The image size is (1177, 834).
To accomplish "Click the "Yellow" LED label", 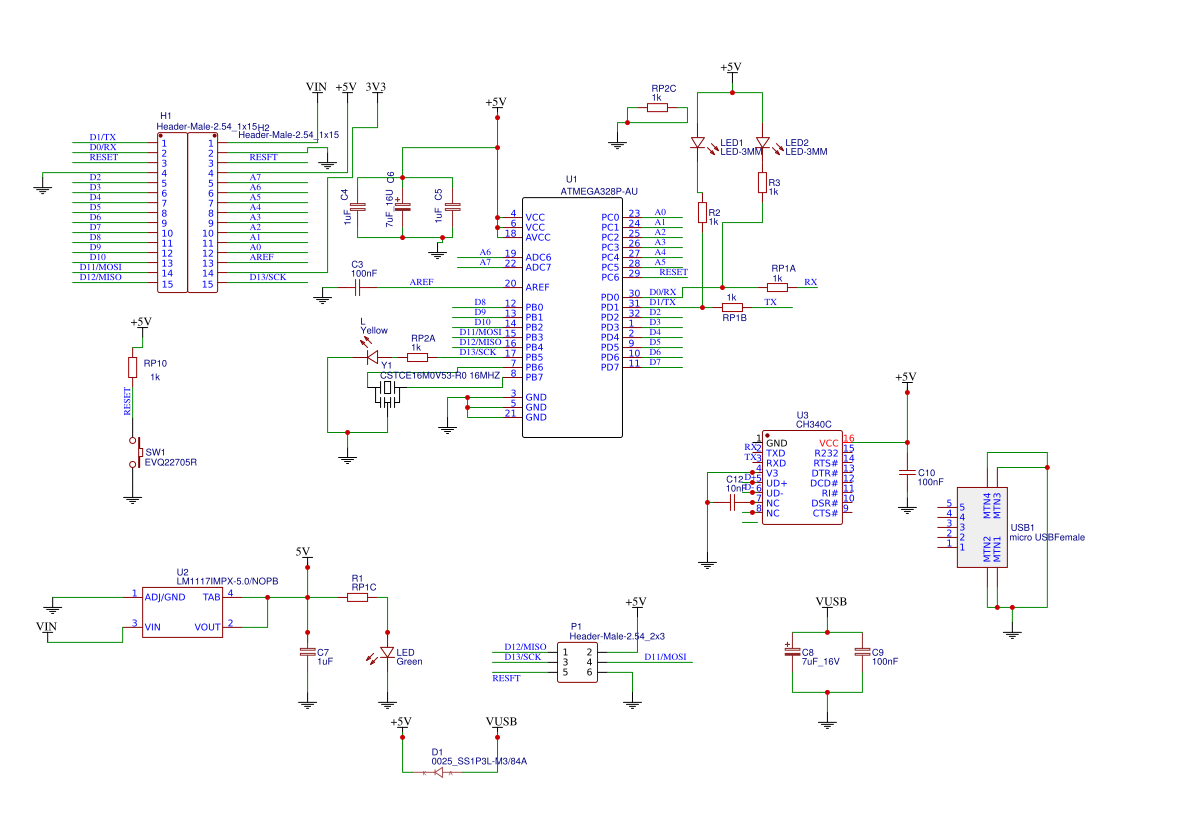I will point(374,330).
